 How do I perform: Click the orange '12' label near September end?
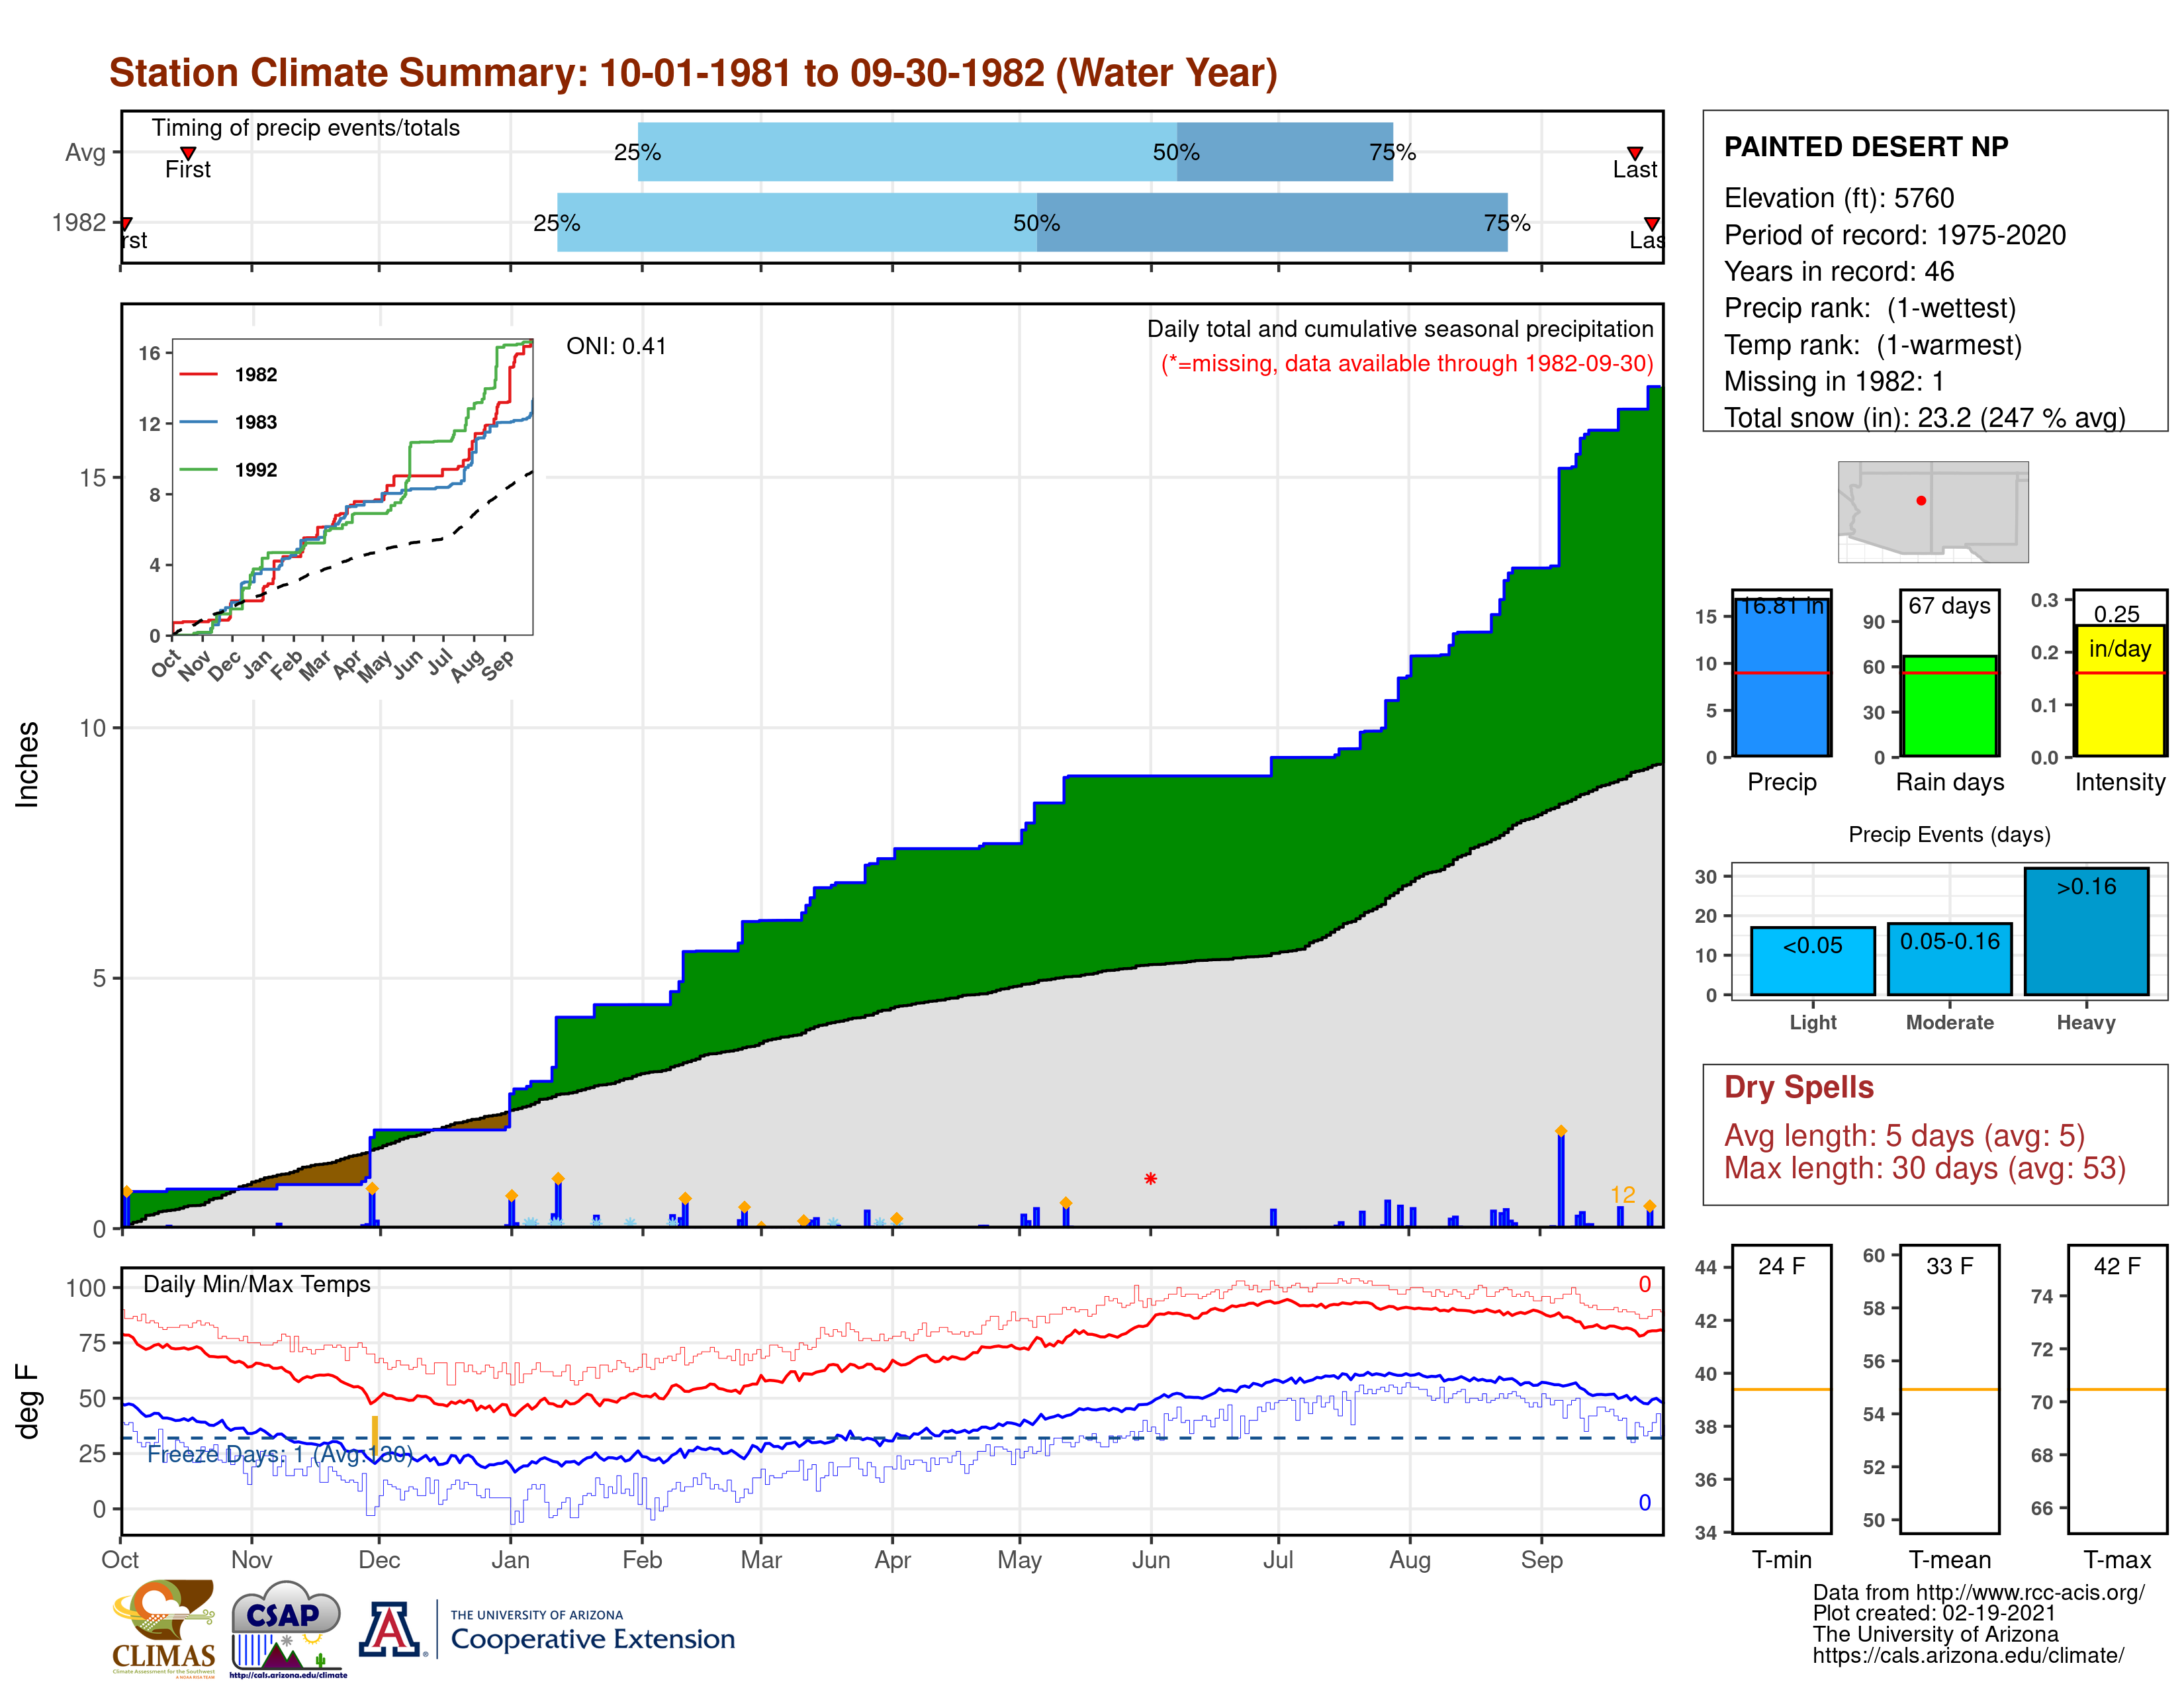pyautogui.click(x=1623, y=1194)
